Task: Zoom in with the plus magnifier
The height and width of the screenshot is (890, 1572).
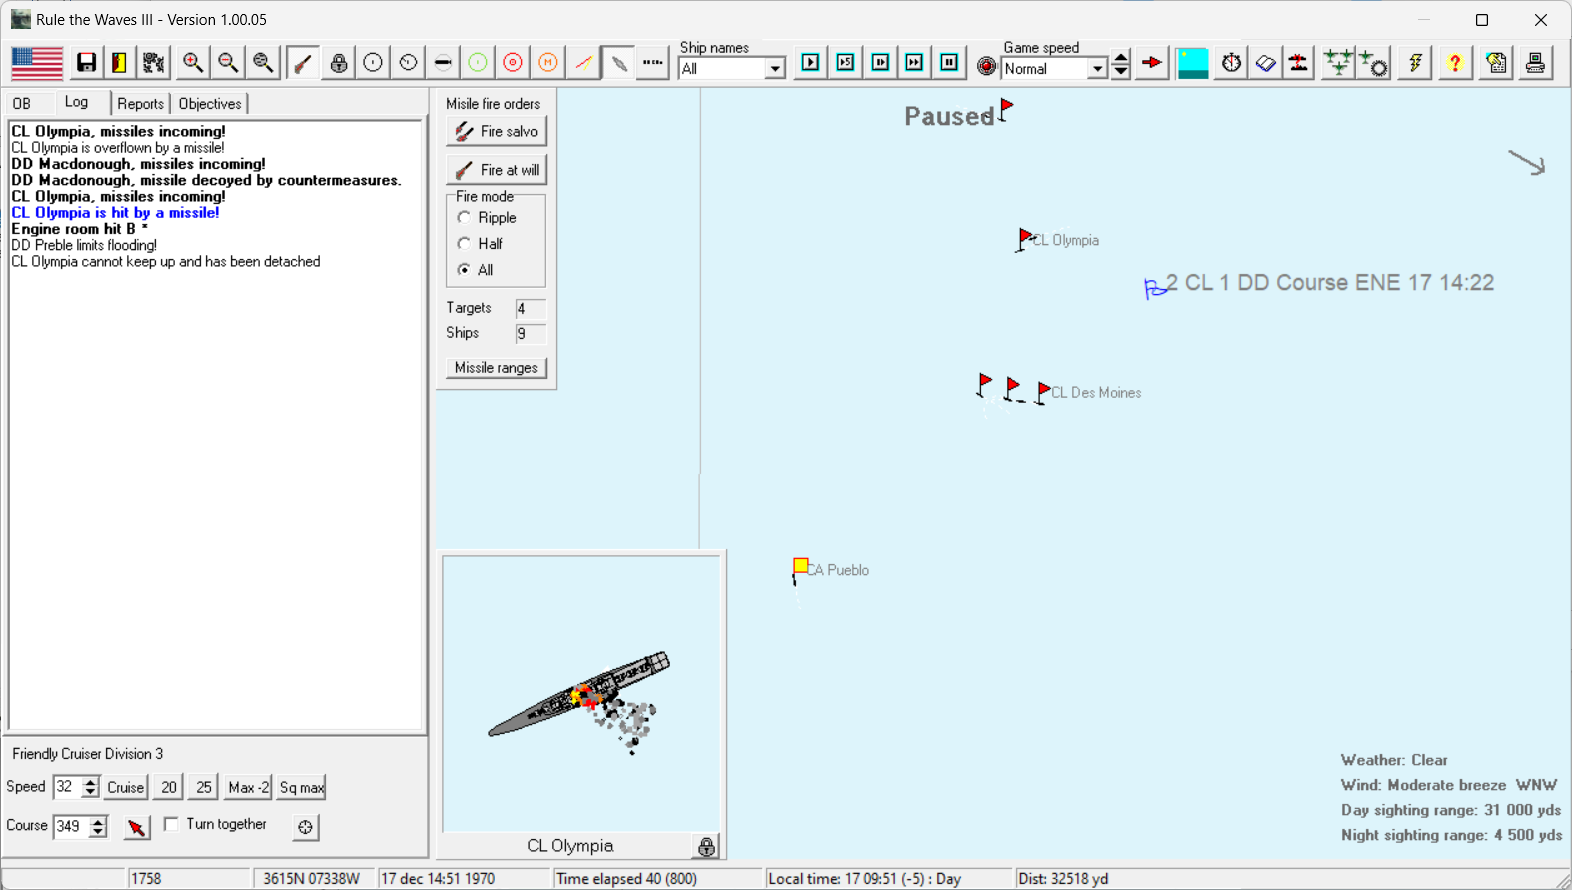Action: pyautogui.click(x=192, y=63)
